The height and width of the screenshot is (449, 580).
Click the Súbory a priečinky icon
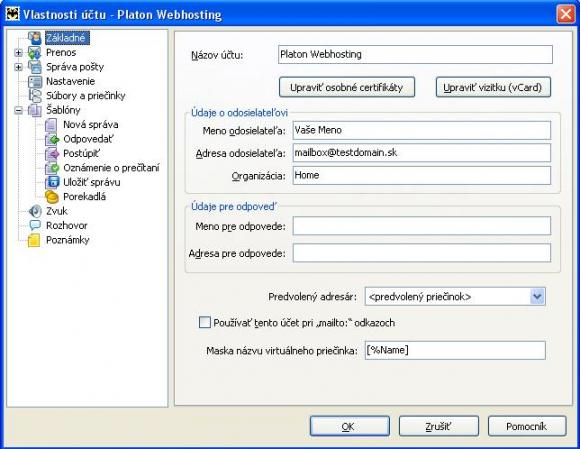35,96
